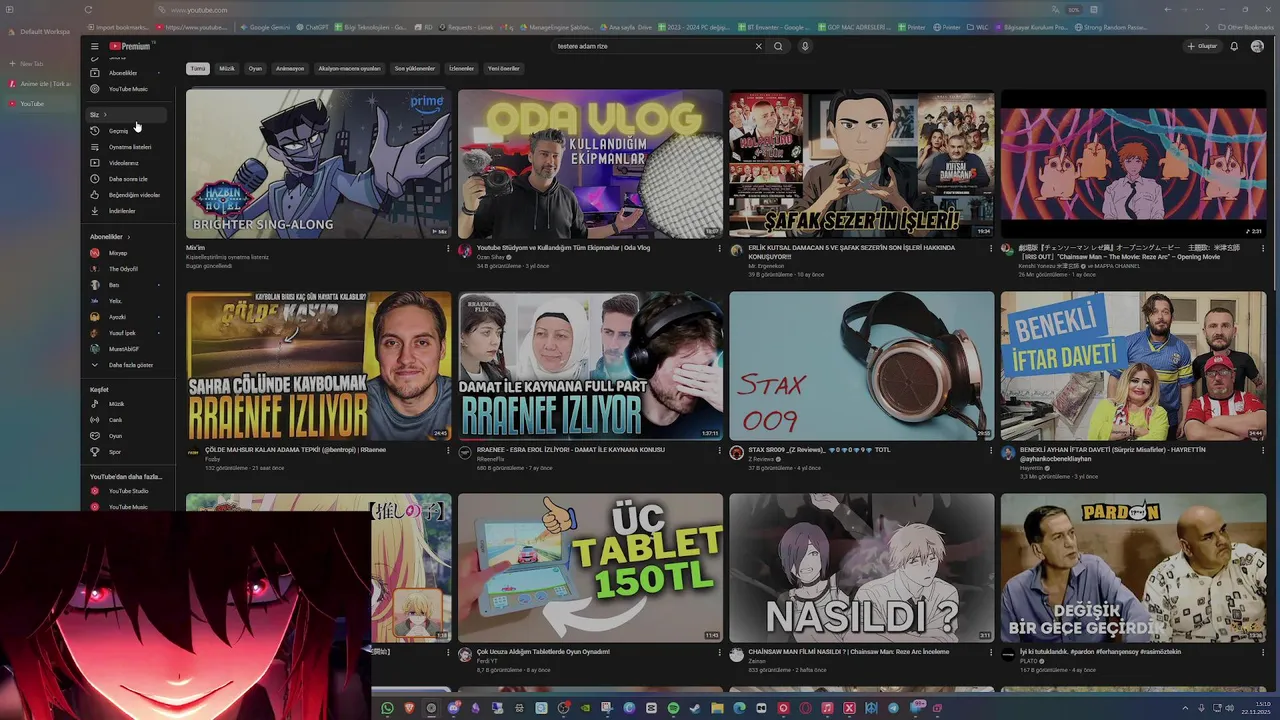This screenshot has width=1280, height=720.
Task: Select the Yeni öneriler filter chip
Action: (504, 69)
